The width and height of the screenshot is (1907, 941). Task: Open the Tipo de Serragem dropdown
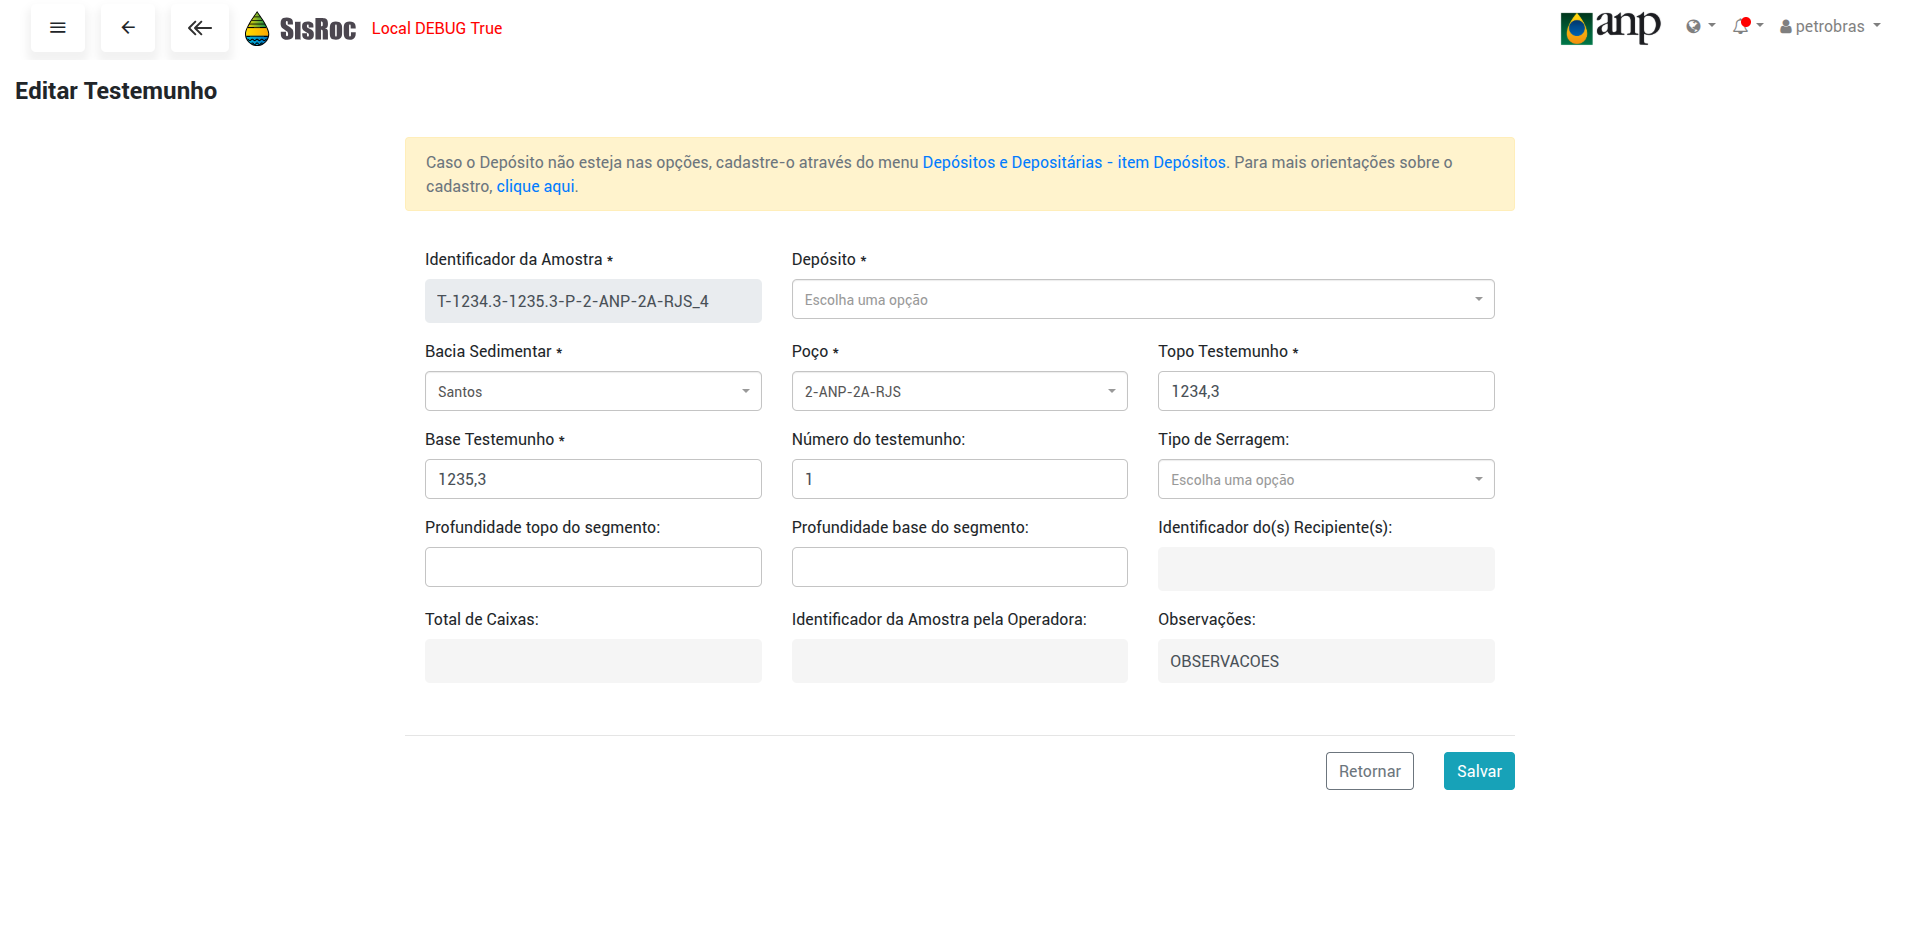(x=1325, y=479)
